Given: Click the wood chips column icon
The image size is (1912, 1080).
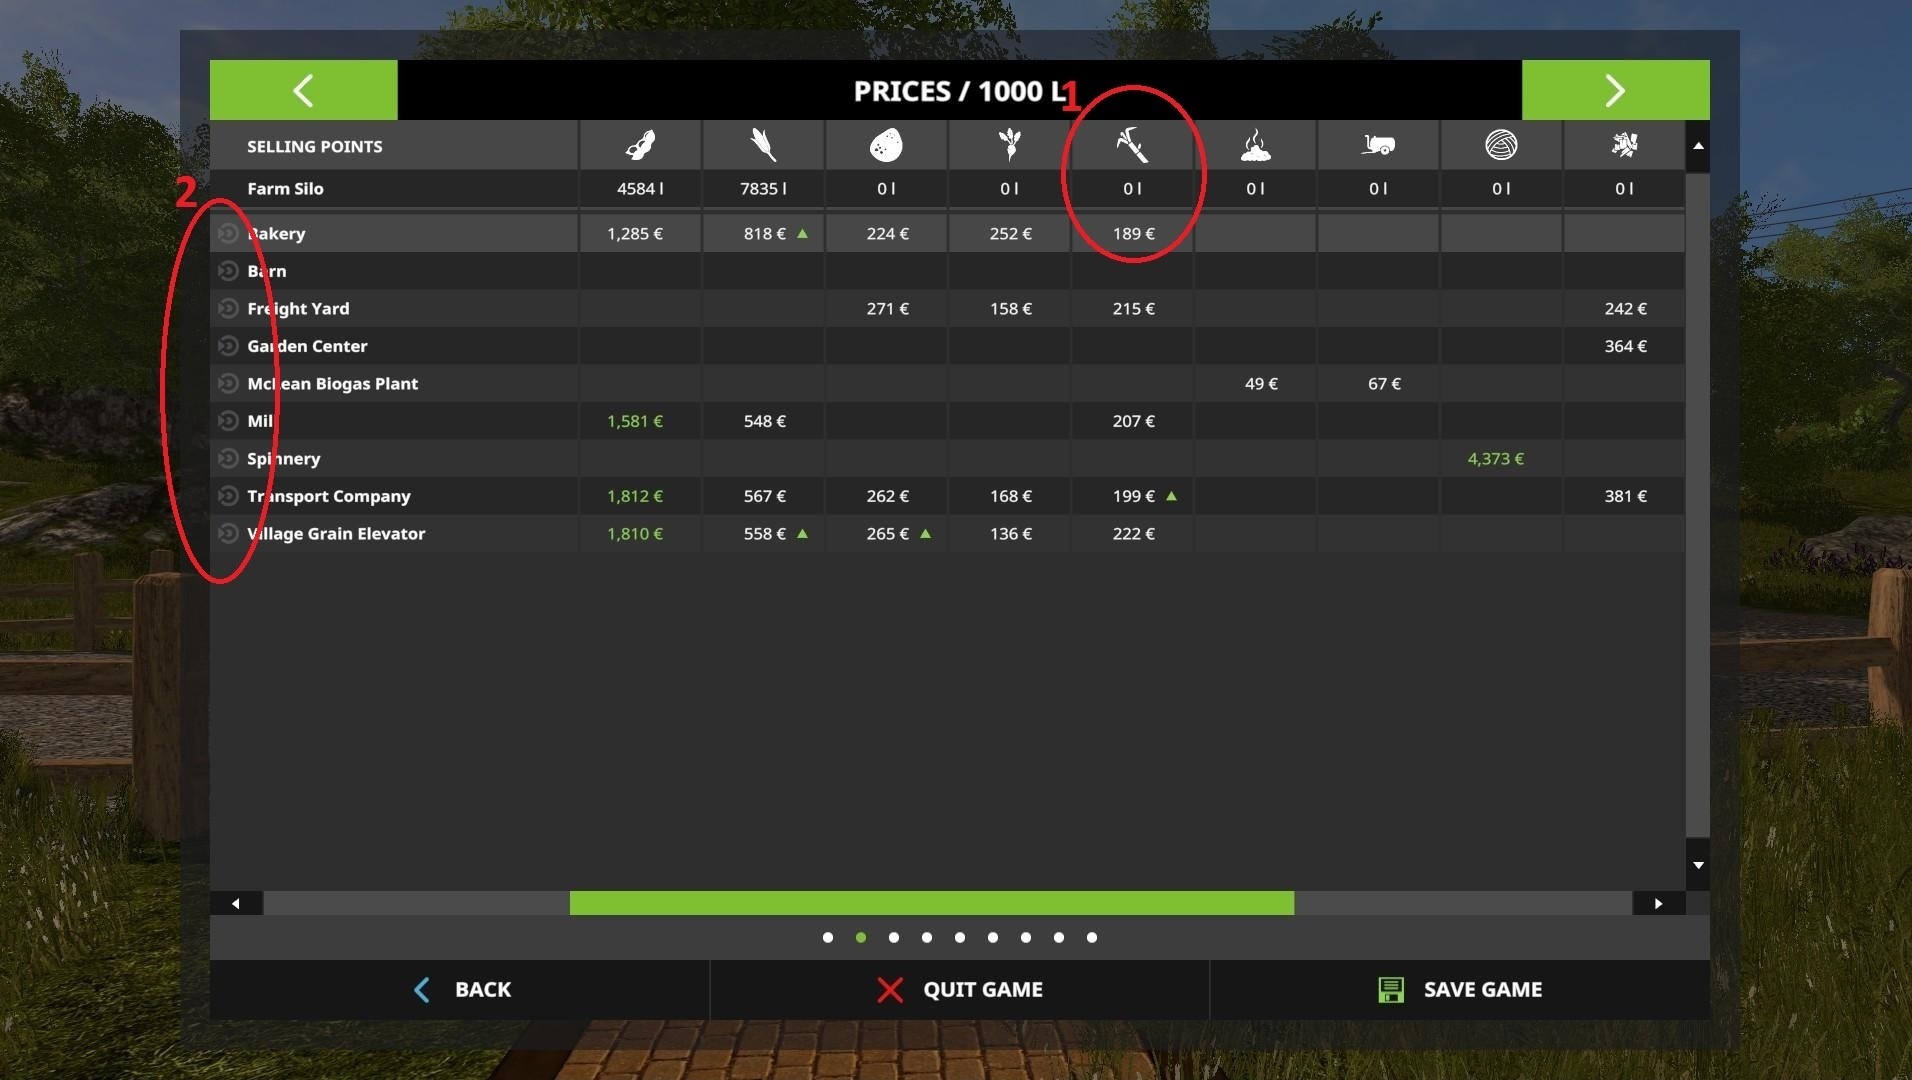Looking at the screenshot, I should tap(1624, 146).
